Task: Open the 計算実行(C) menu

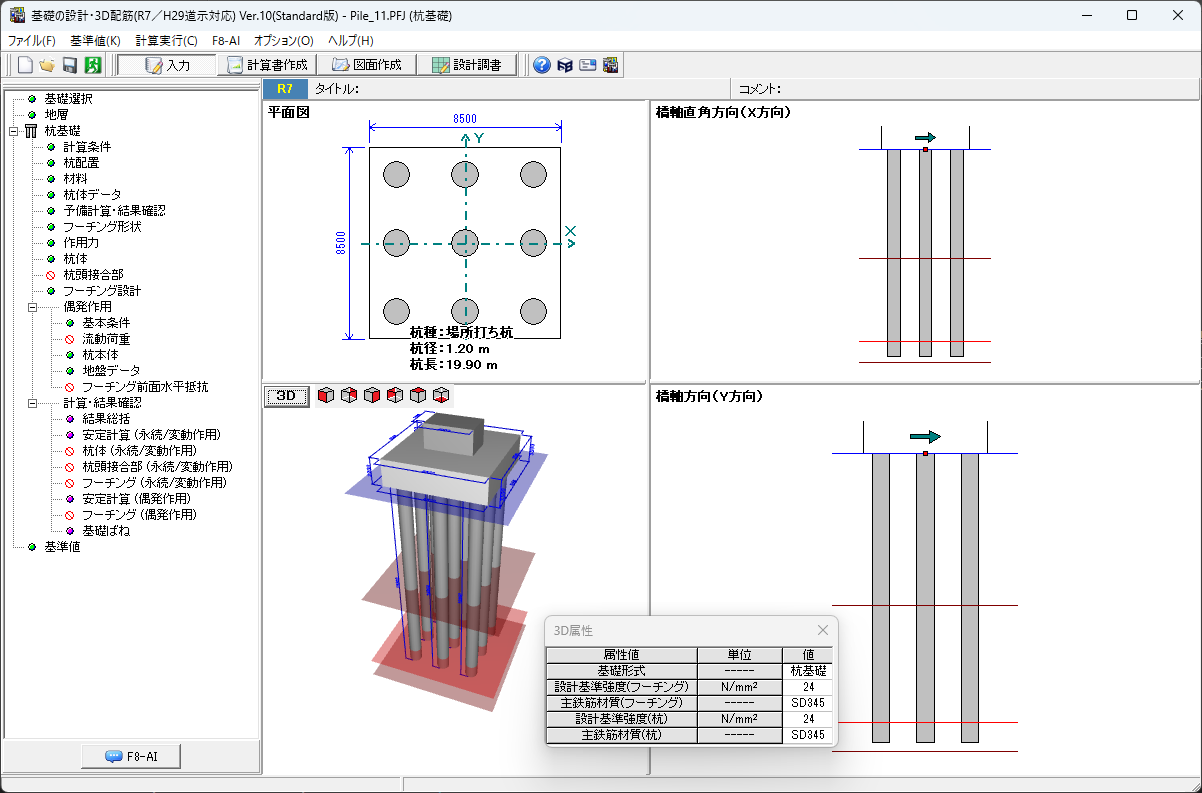Action: [x=166, y=40]
